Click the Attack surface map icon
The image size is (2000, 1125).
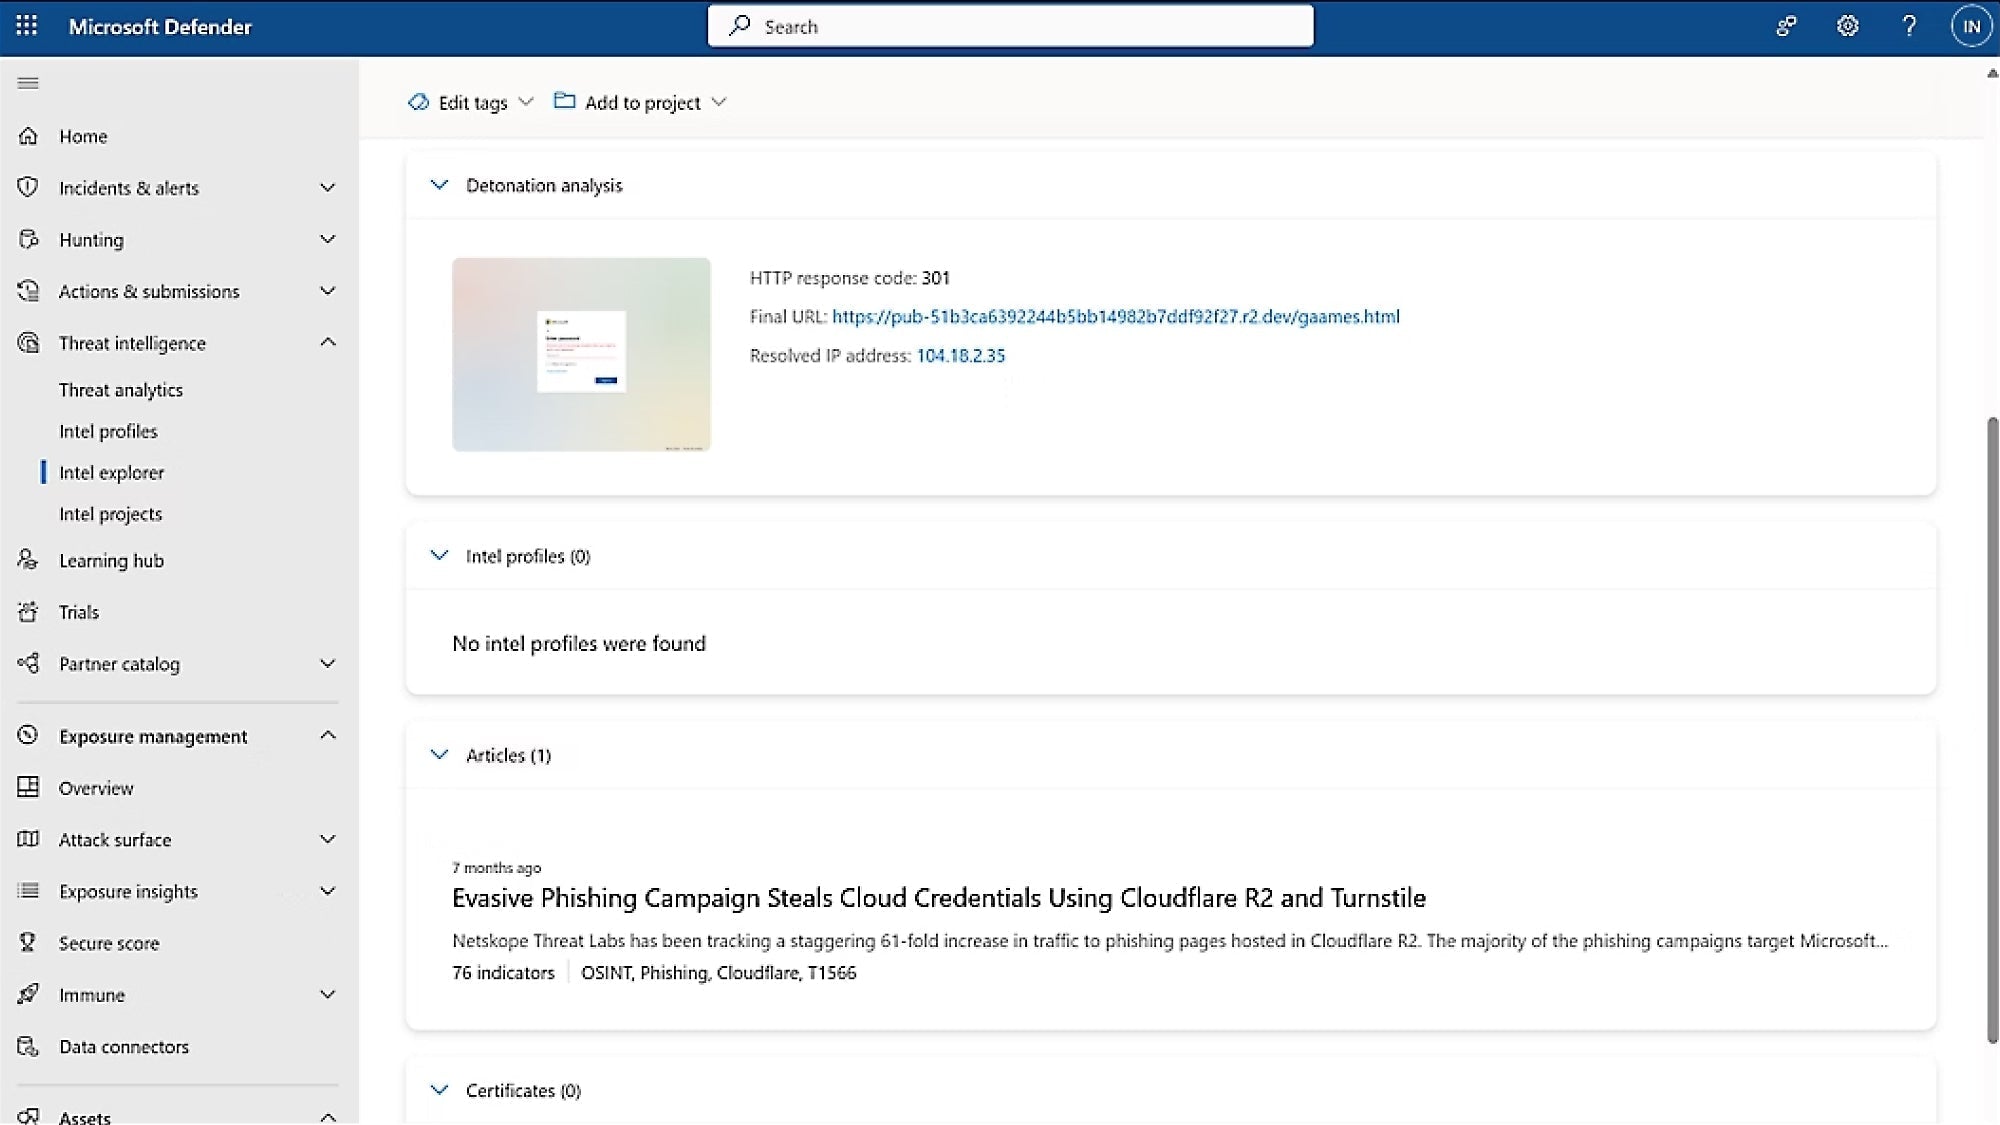28,839
